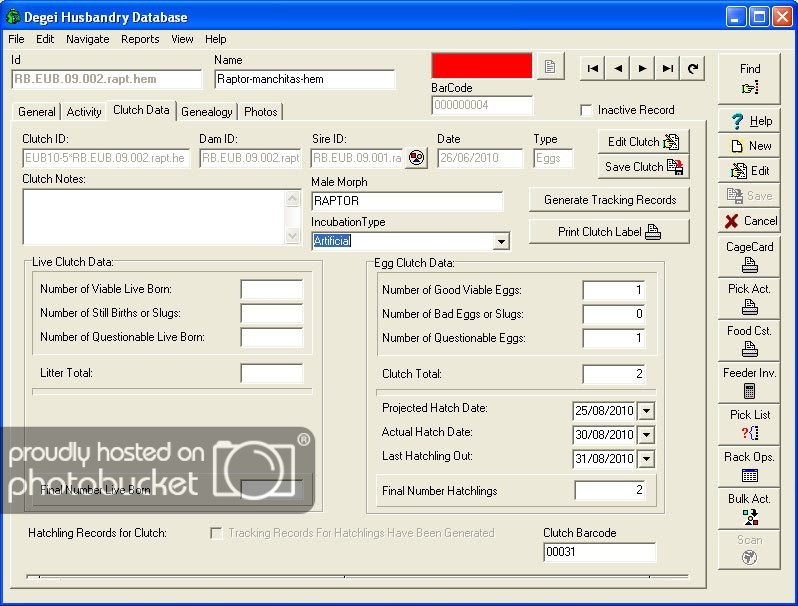Click the Print Clutch Label button
This screenshot has height=606, width=798.
click(609, 232)
